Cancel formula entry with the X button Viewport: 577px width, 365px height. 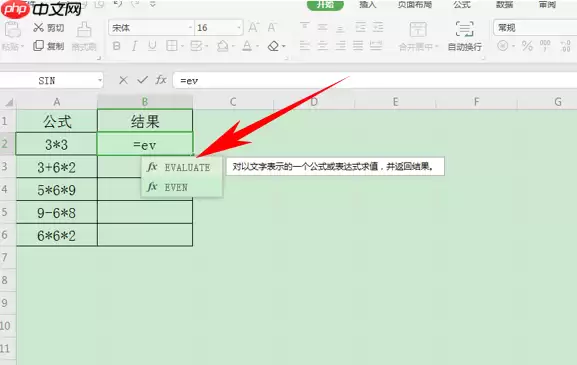coord(123,80)
